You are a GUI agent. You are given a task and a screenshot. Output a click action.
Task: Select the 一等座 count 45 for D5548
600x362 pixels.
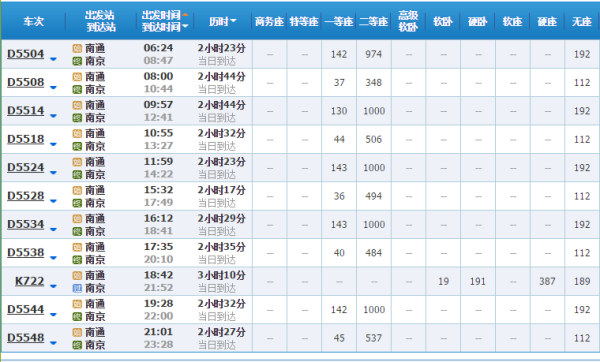pos(339,338)
